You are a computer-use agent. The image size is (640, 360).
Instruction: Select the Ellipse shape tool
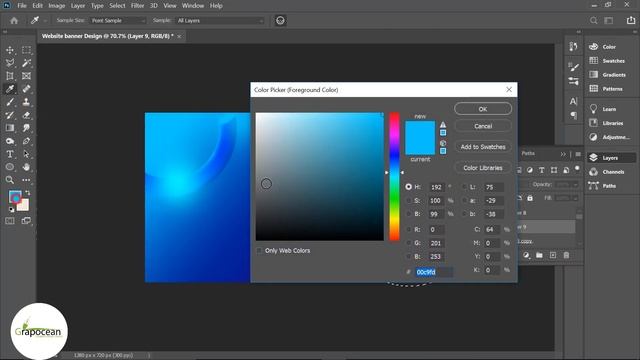pyautogui.click(x=10, y=167)
